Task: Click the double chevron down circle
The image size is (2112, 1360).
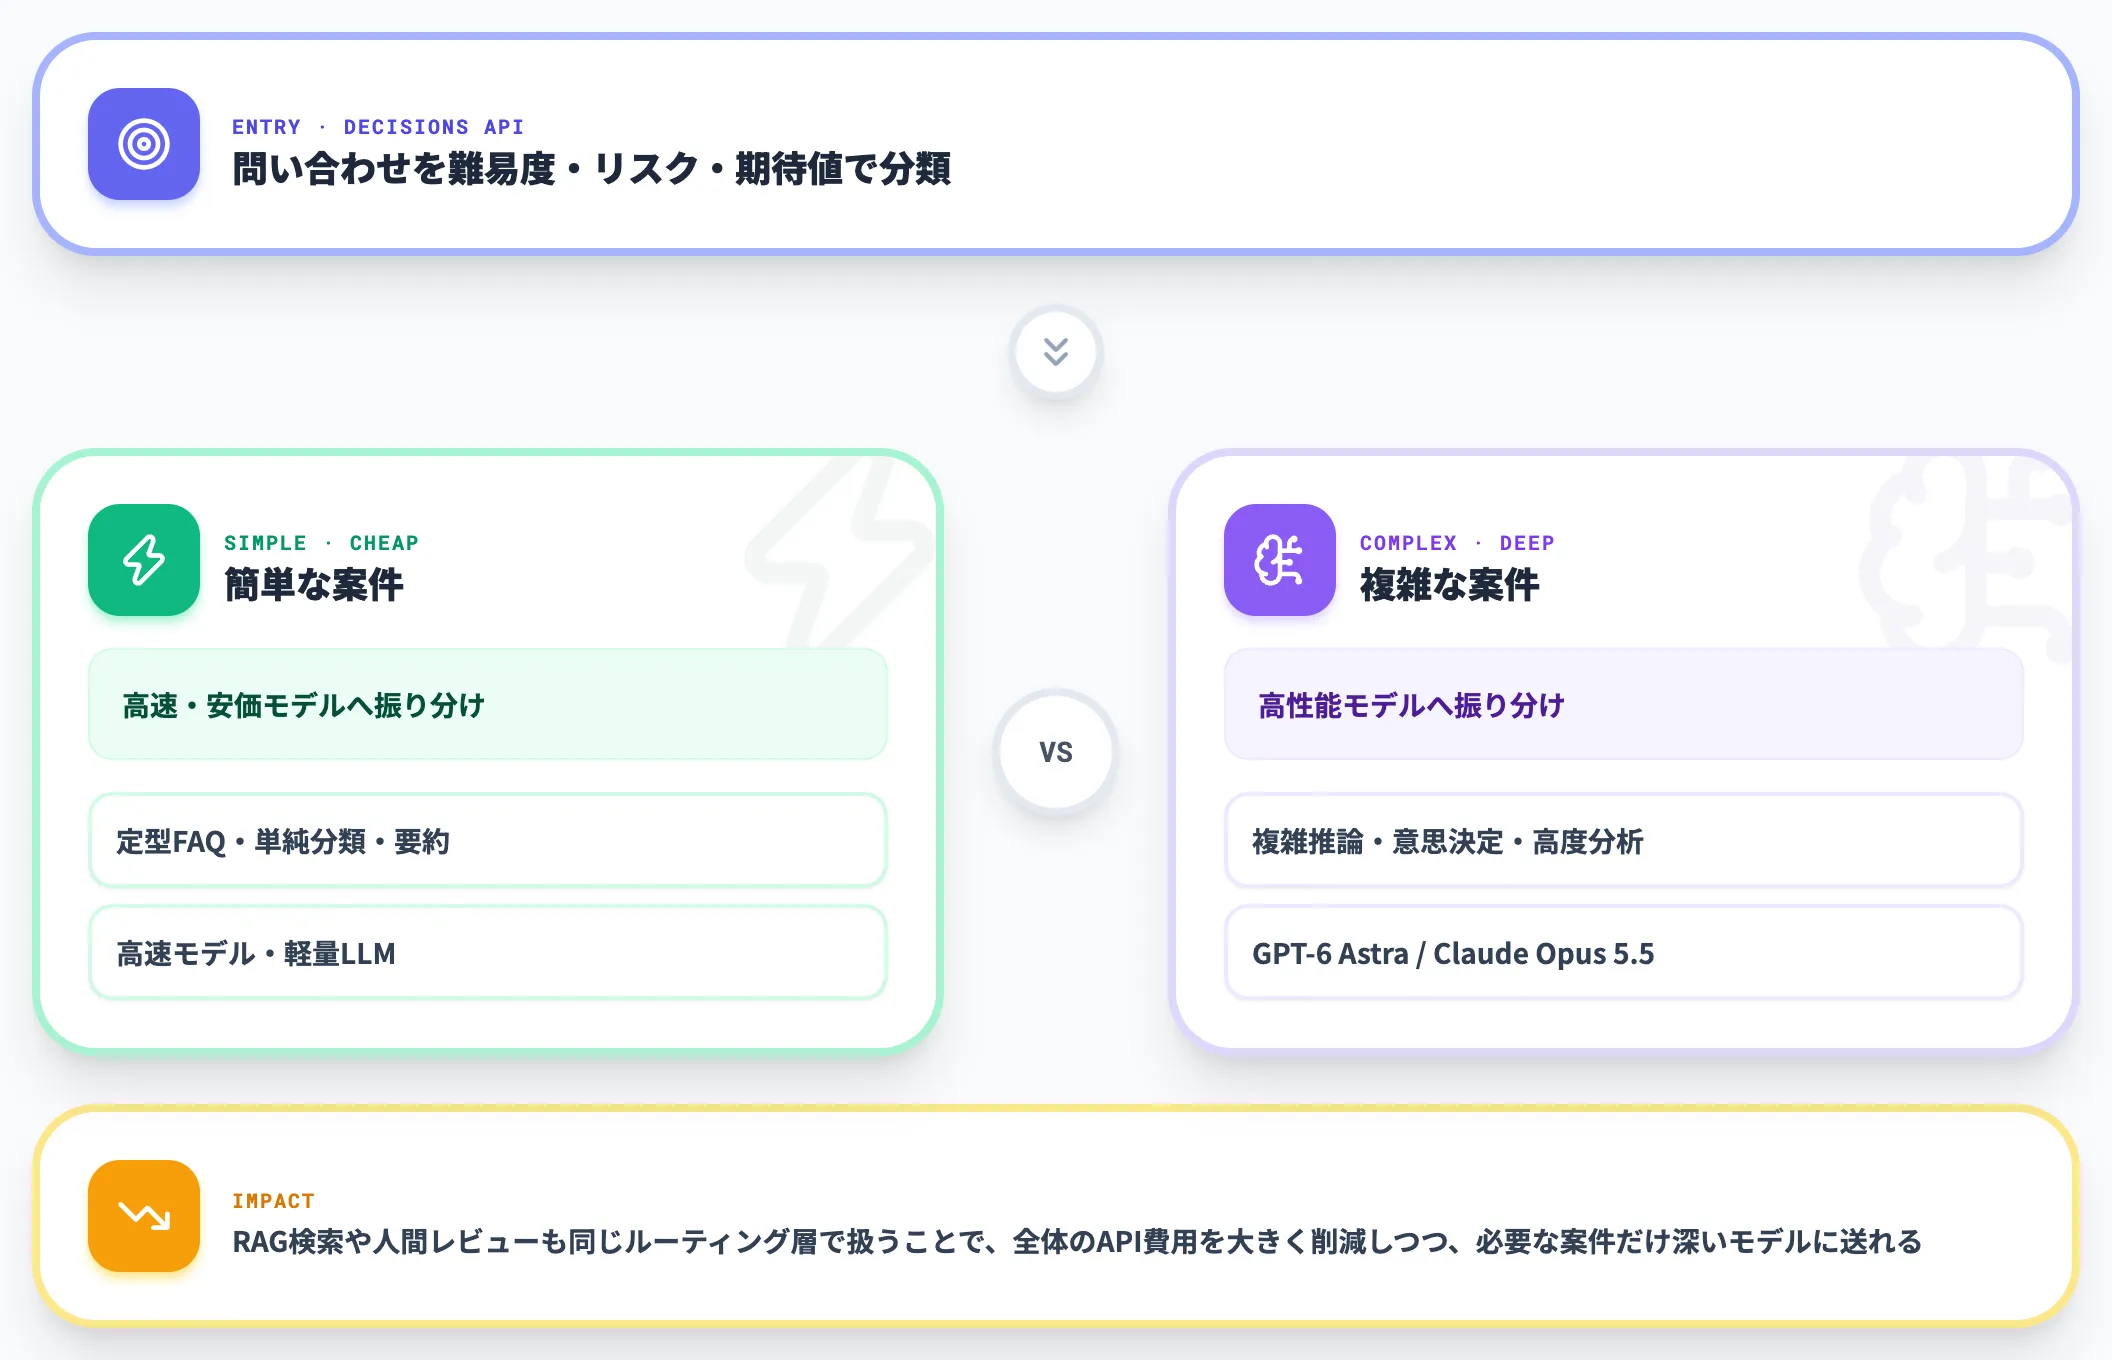Action: [x=1056, y=352]
